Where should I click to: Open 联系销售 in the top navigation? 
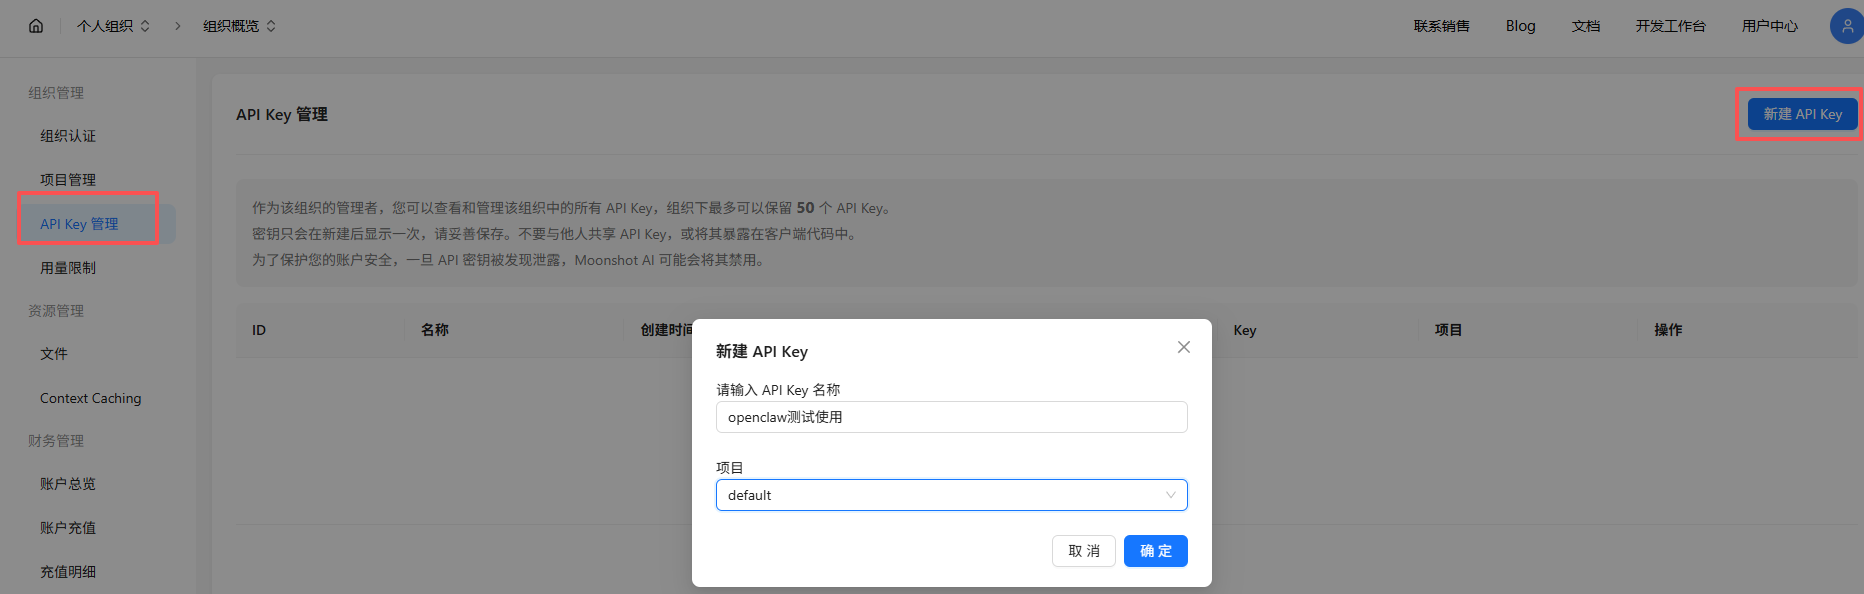click(x=1442, y=26)
